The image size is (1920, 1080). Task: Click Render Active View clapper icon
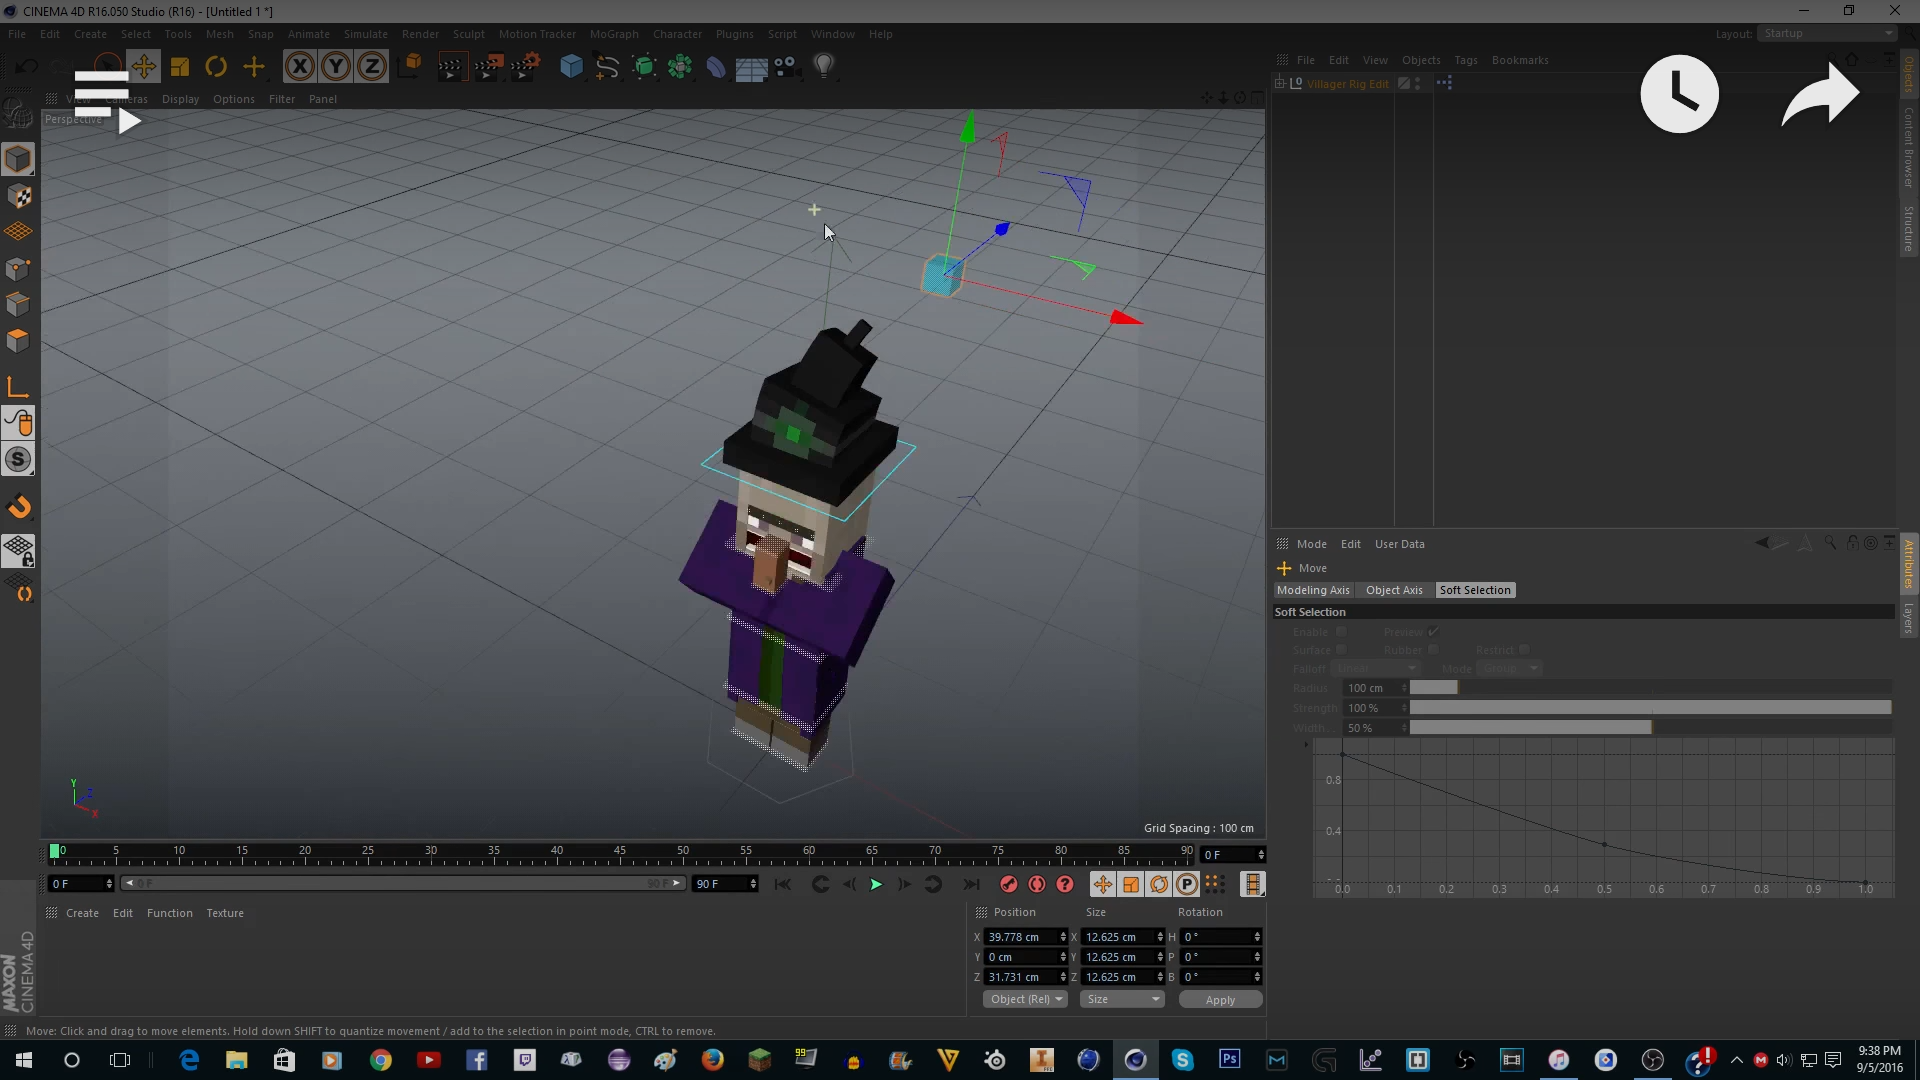(451, 67)
